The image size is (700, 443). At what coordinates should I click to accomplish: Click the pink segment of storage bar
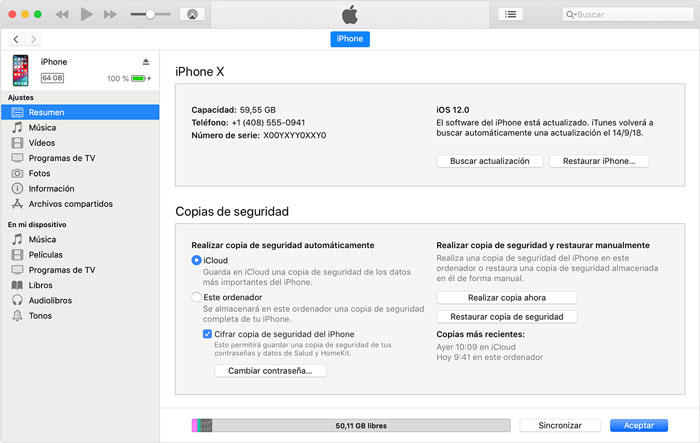[x=195, y=425]
